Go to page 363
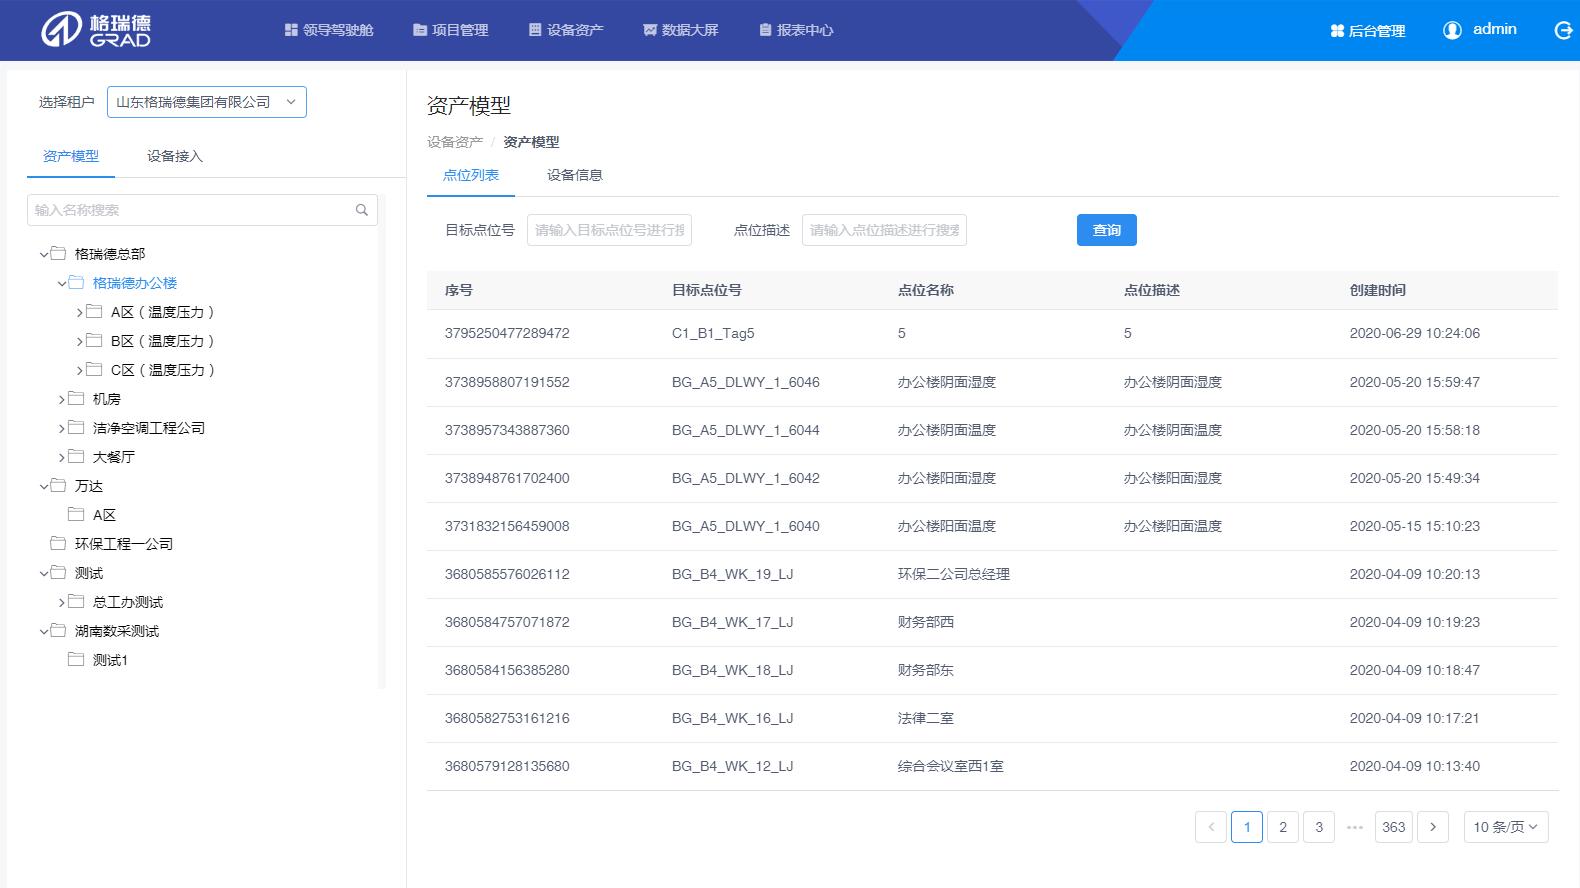Screen dimensions: 1580x888 (x=1393, y=827)
